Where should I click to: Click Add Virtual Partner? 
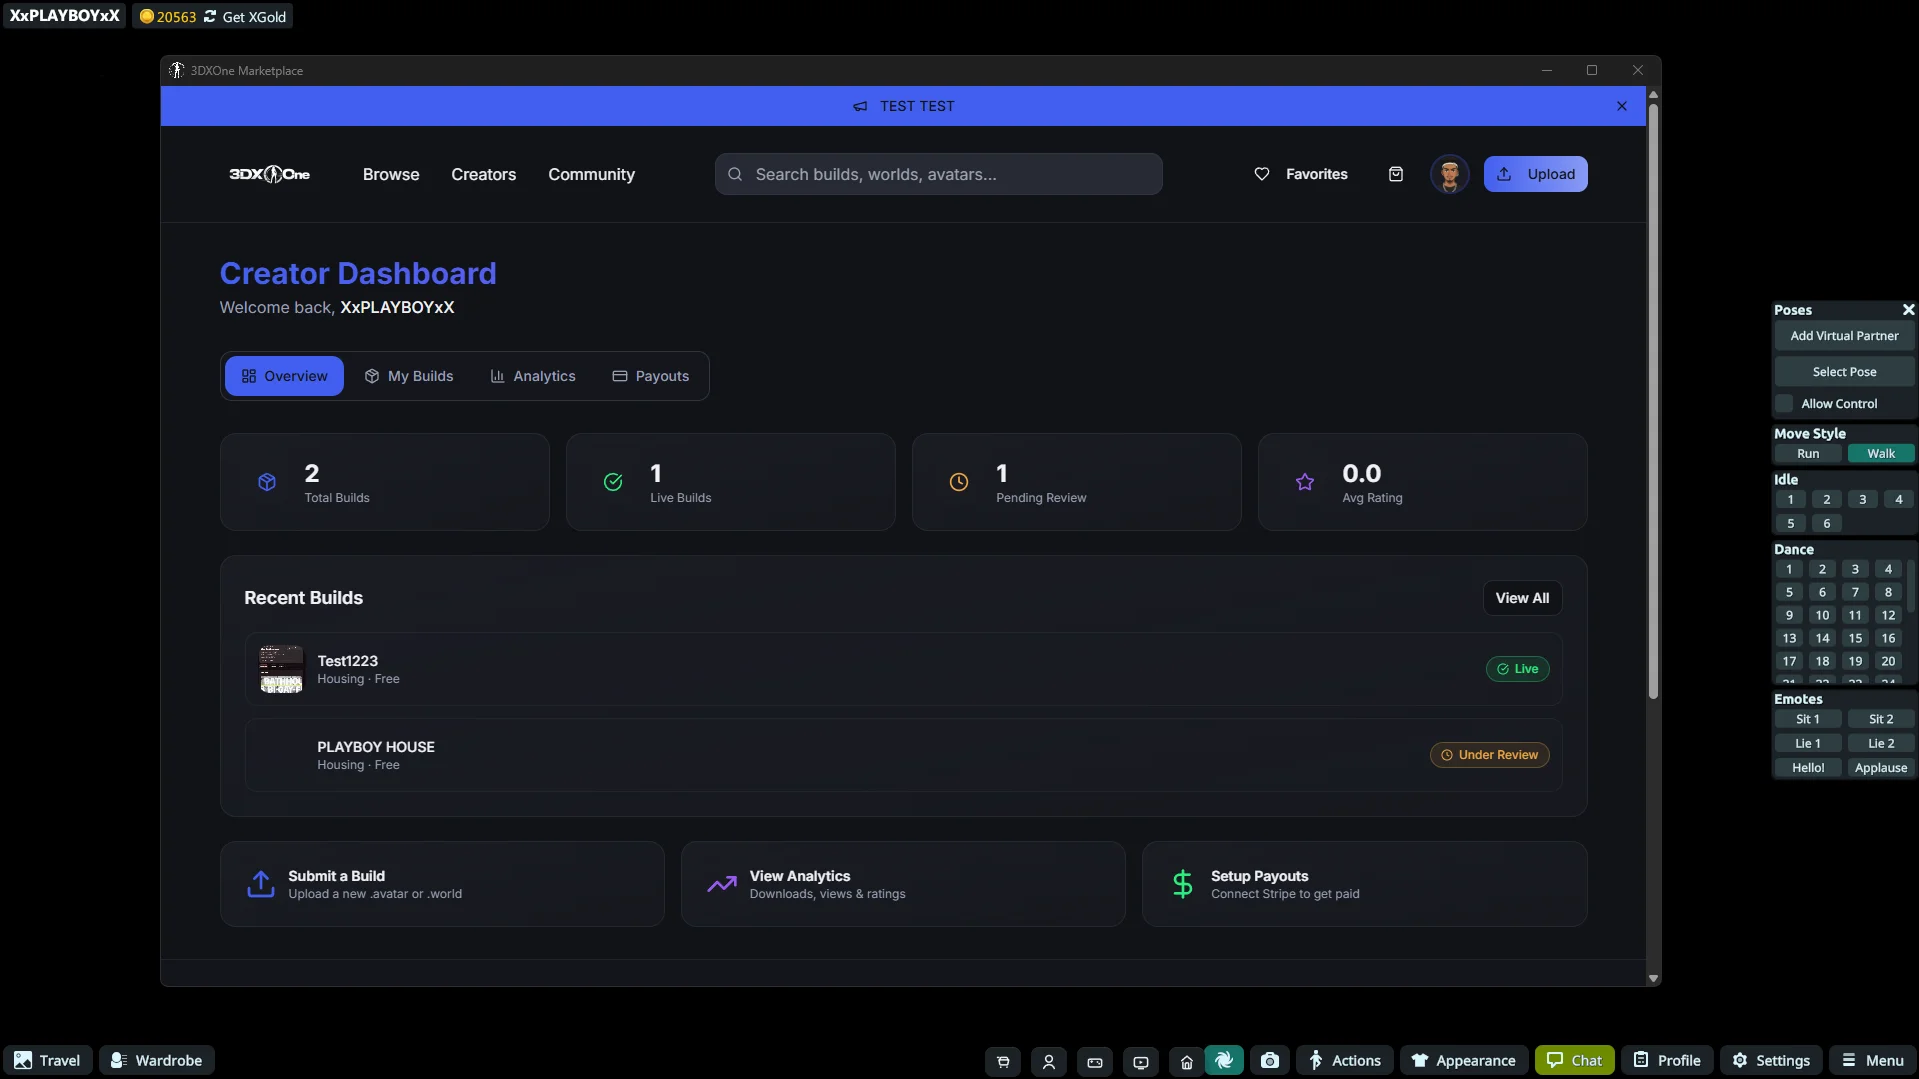1844,336
